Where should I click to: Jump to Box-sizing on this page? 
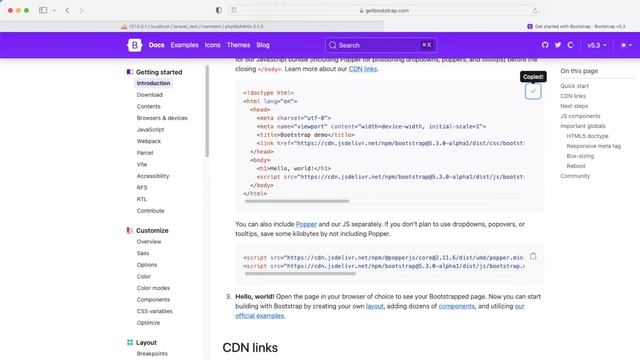pos(580,156)
